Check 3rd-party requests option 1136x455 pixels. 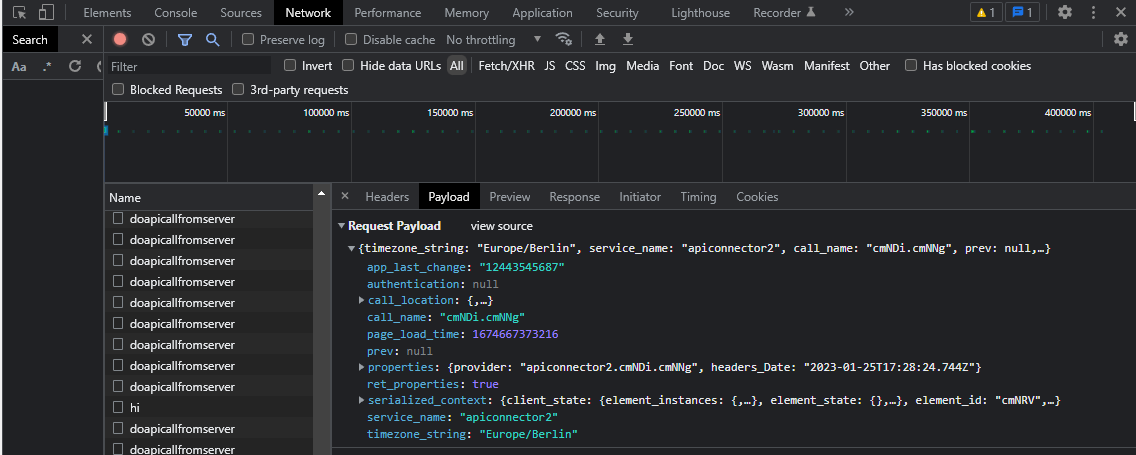[x=238, y=89]
